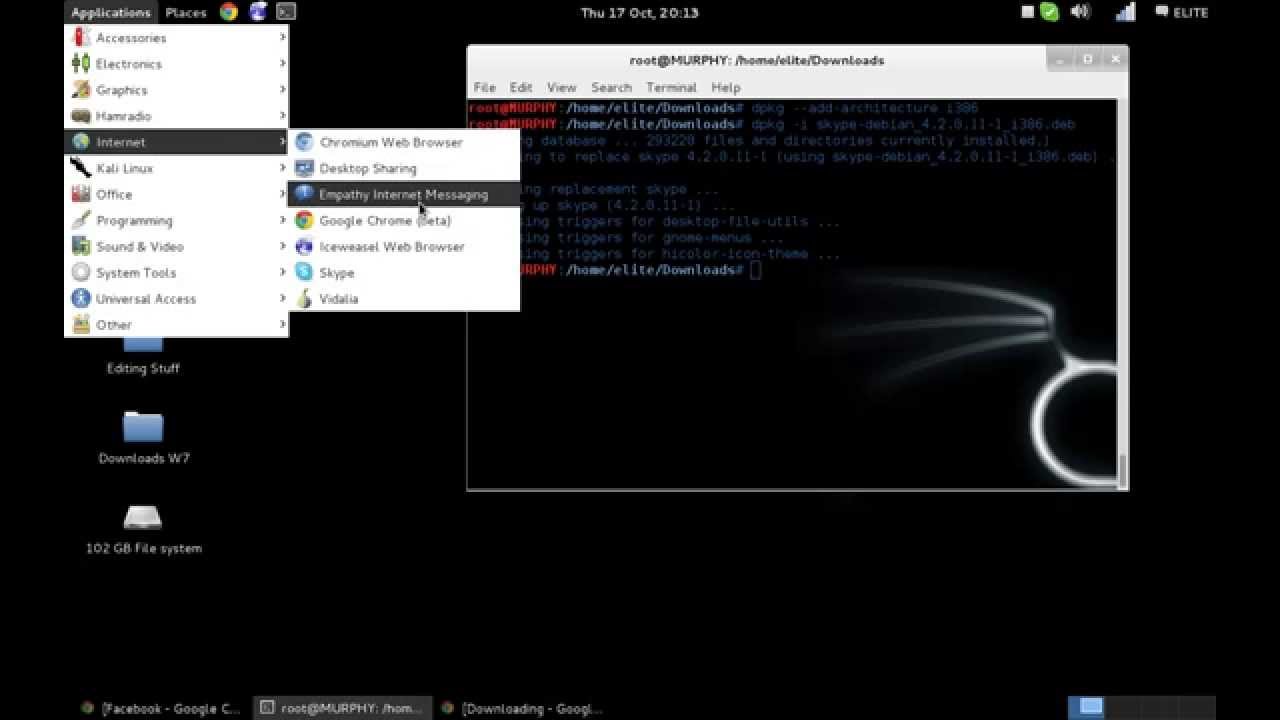This screenshot has height=720, width=1280.
Task: Expand the Graphics submenu arrow
Action: [x=283, y=90]
